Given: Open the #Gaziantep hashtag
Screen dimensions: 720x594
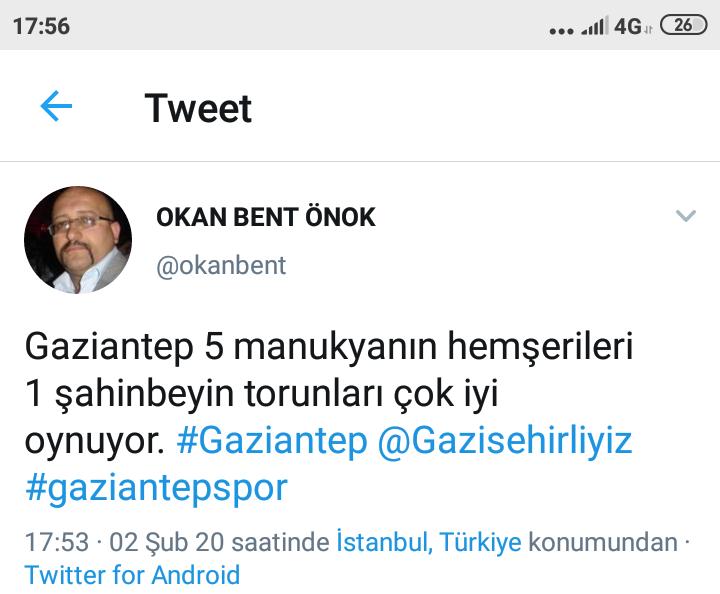Looking at the screenshot, I should pos(272,440).
